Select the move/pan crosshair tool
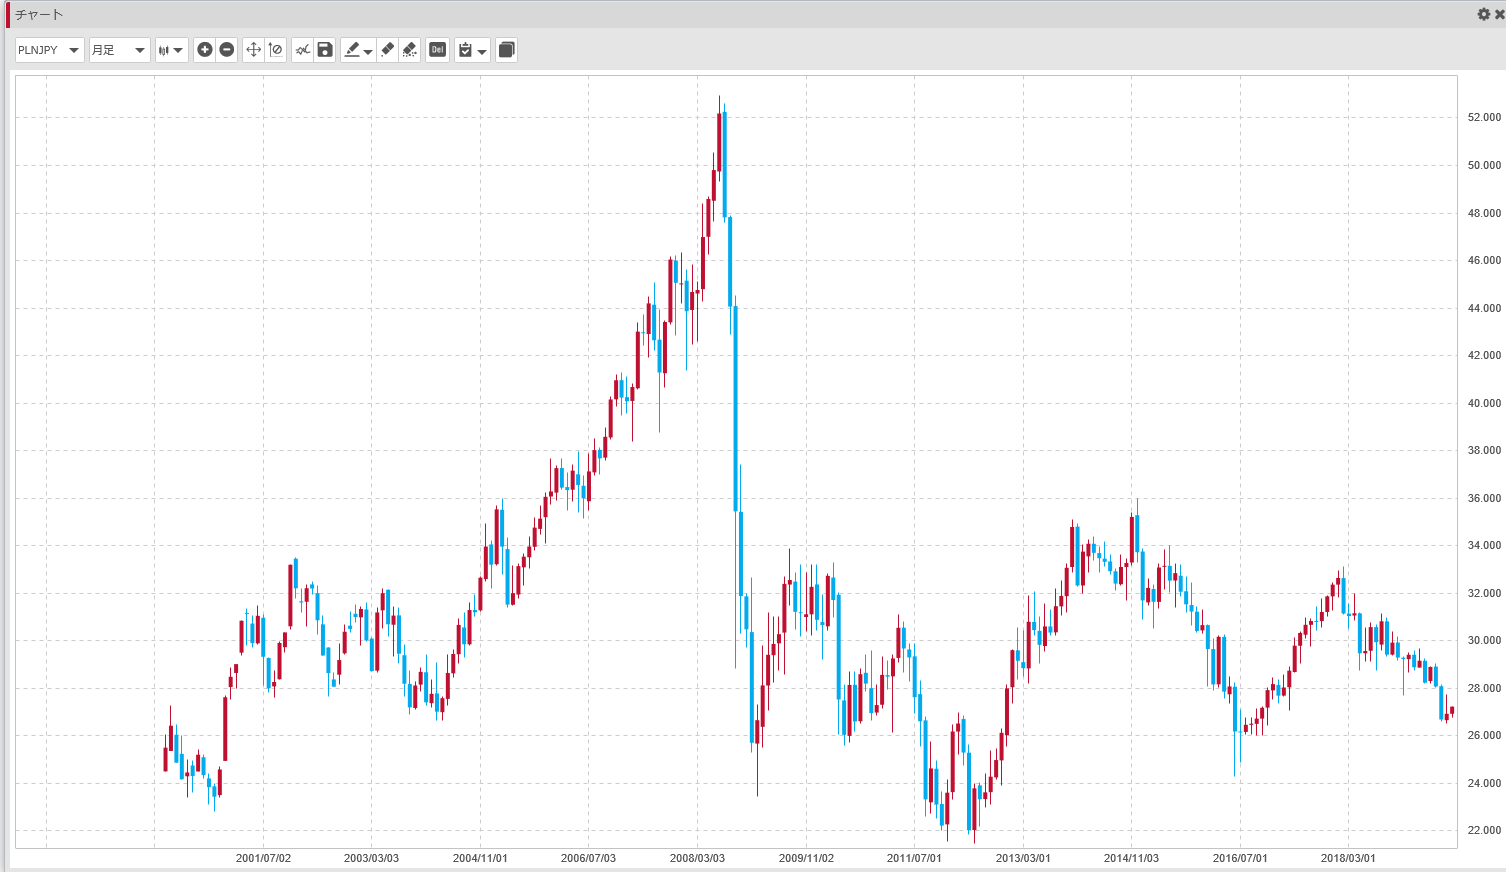Image resolution: width=1506 pixels, height=872 pixels. point(253,50)
